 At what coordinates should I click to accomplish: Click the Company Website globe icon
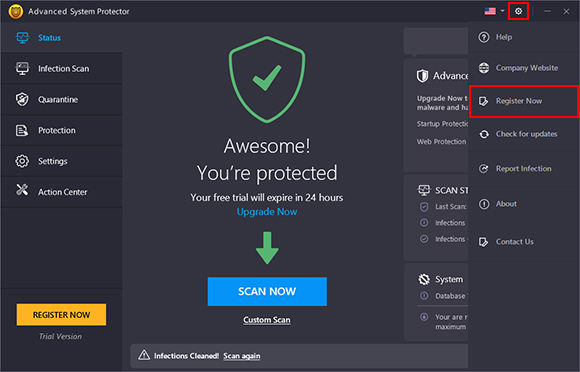click(x=484, y=68)
